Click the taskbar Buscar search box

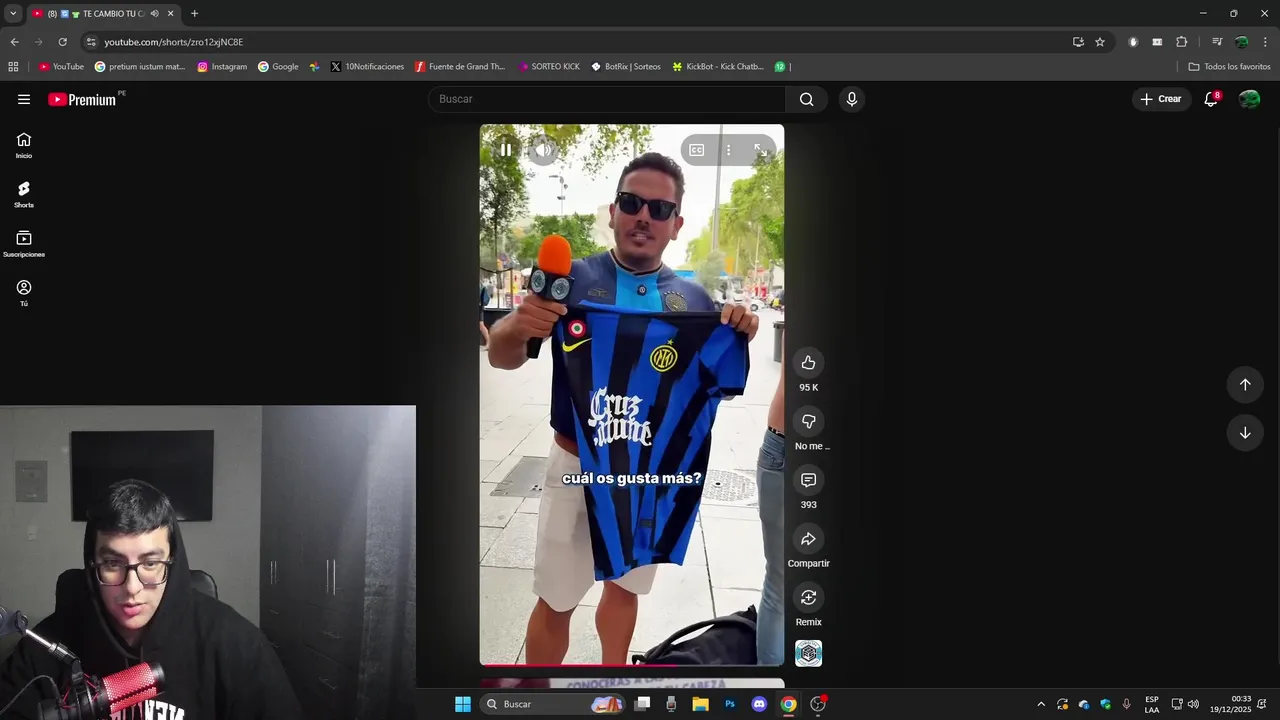click(x=554, y=704)
